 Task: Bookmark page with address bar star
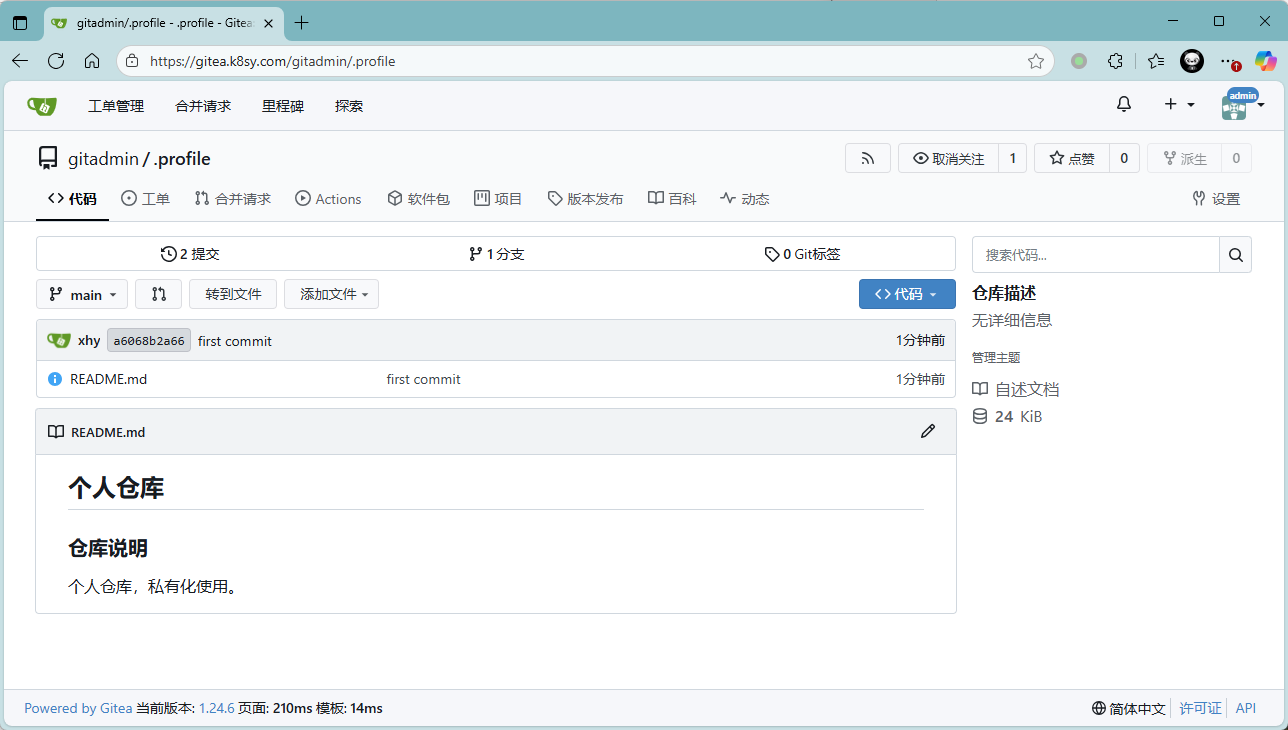point(1036,61)
